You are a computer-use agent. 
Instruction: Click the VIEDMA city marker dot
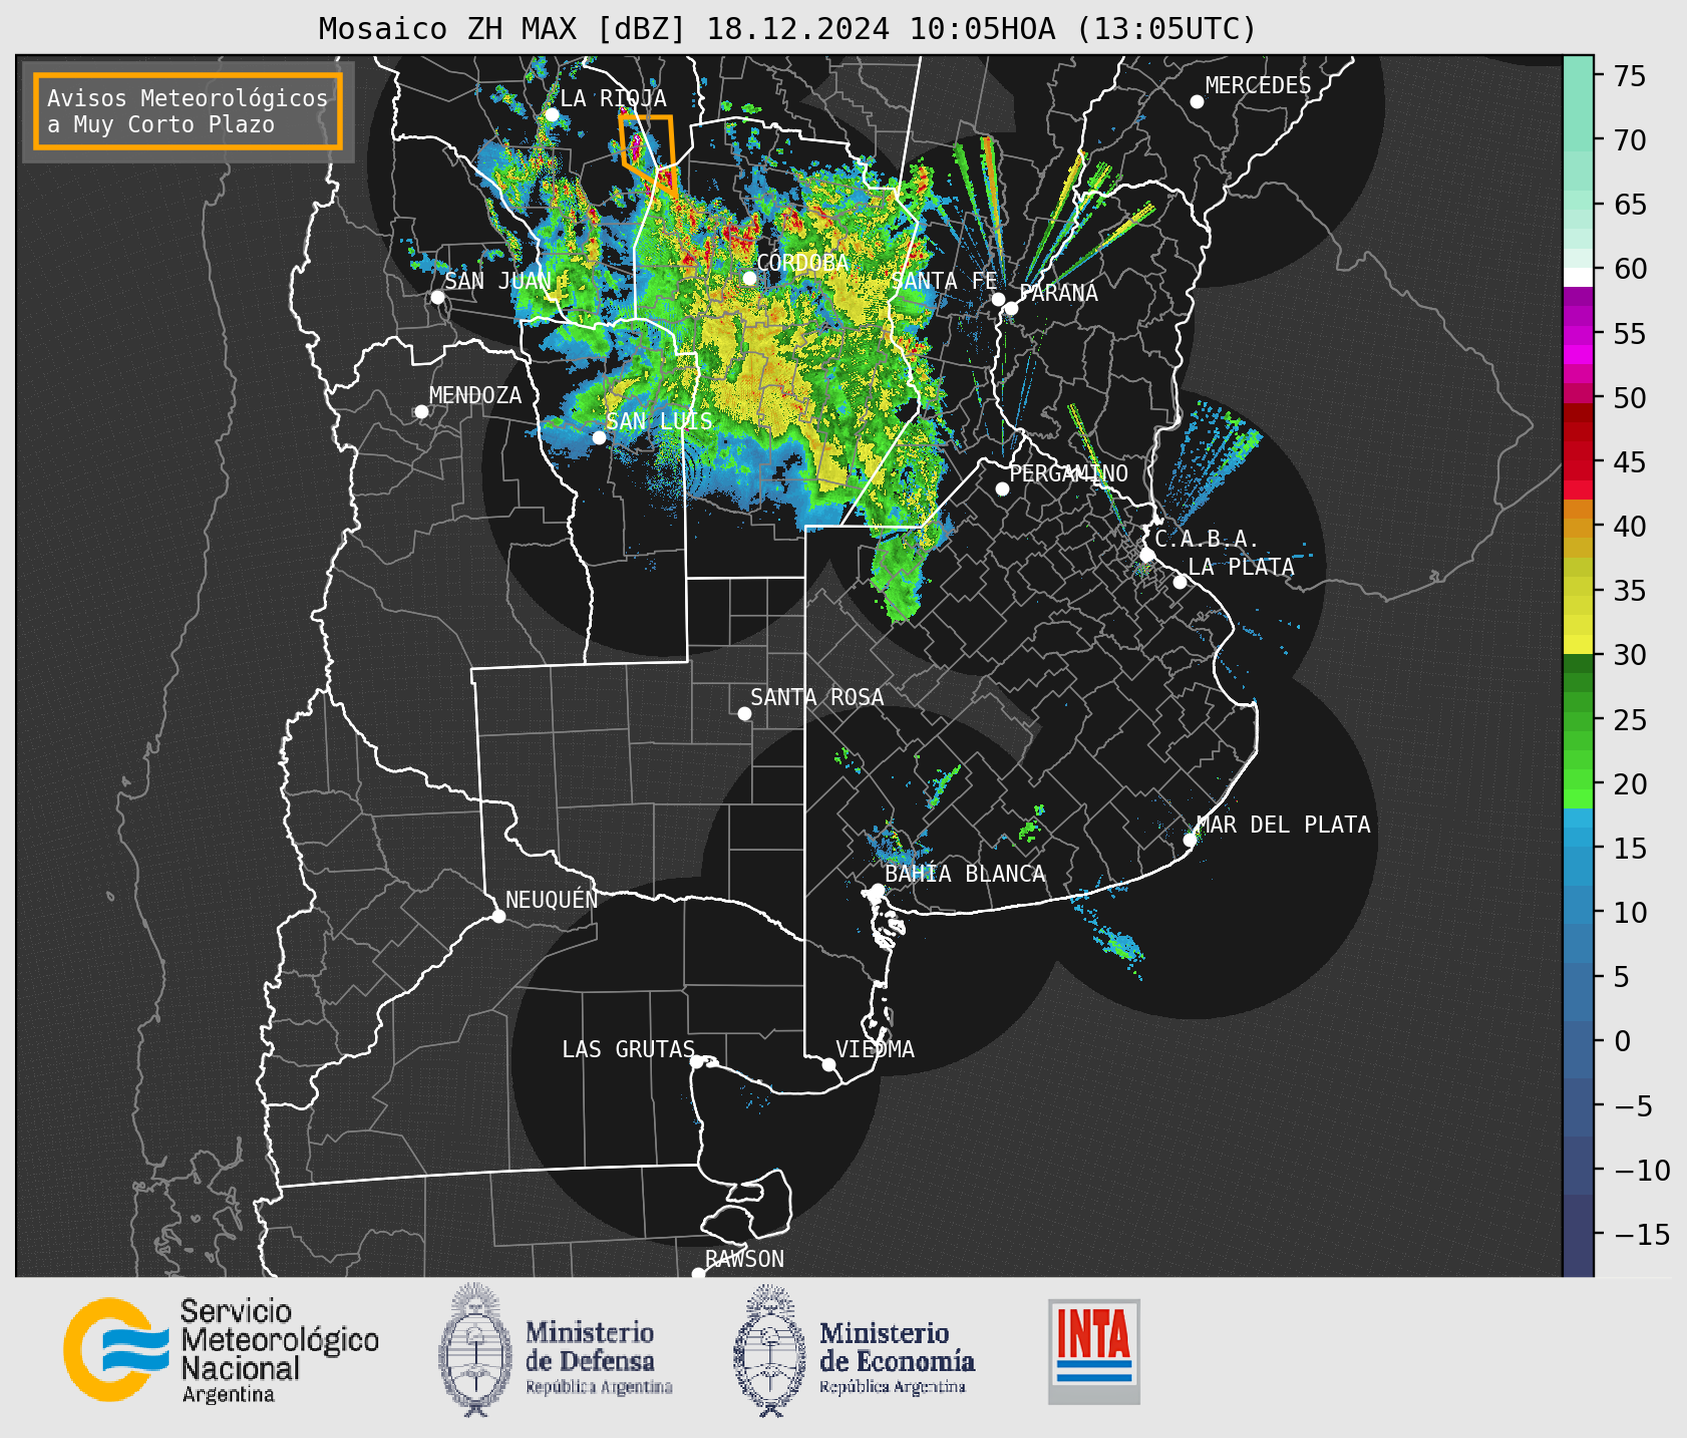coord(829,1064)
